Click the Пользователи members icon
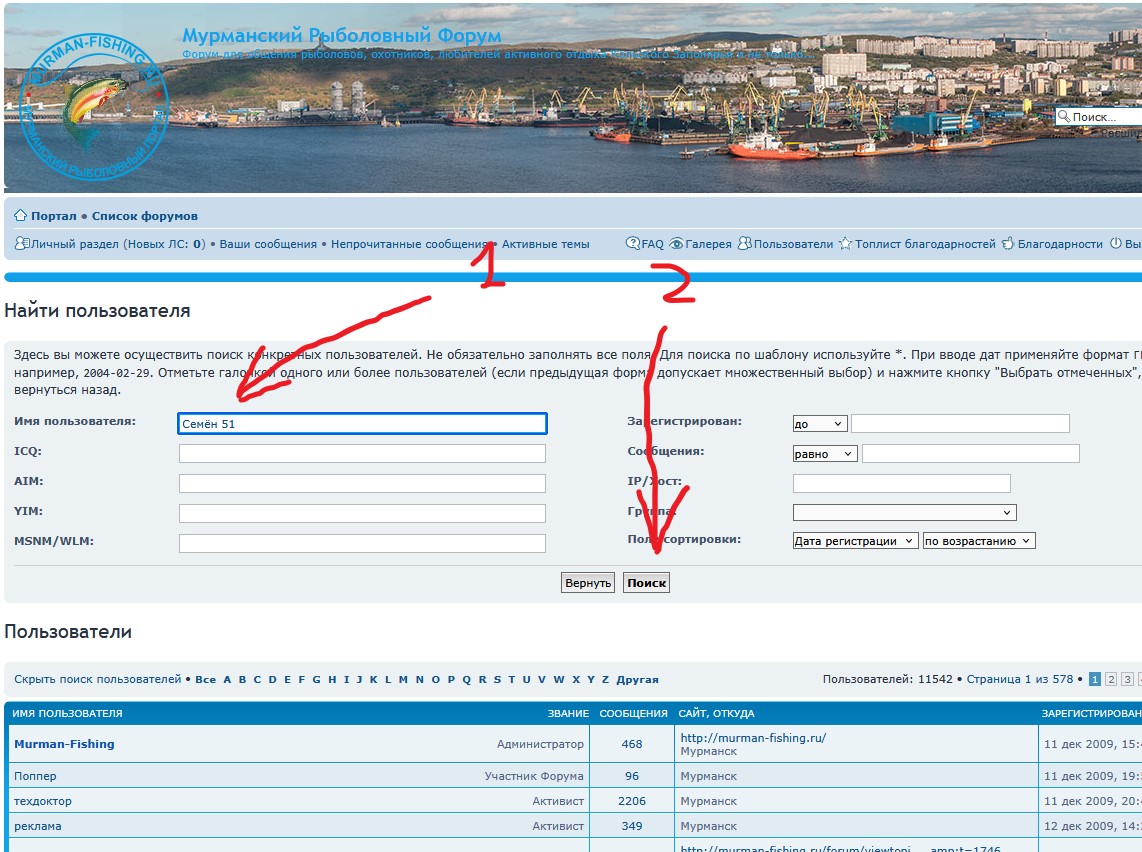 click(744, 244)
